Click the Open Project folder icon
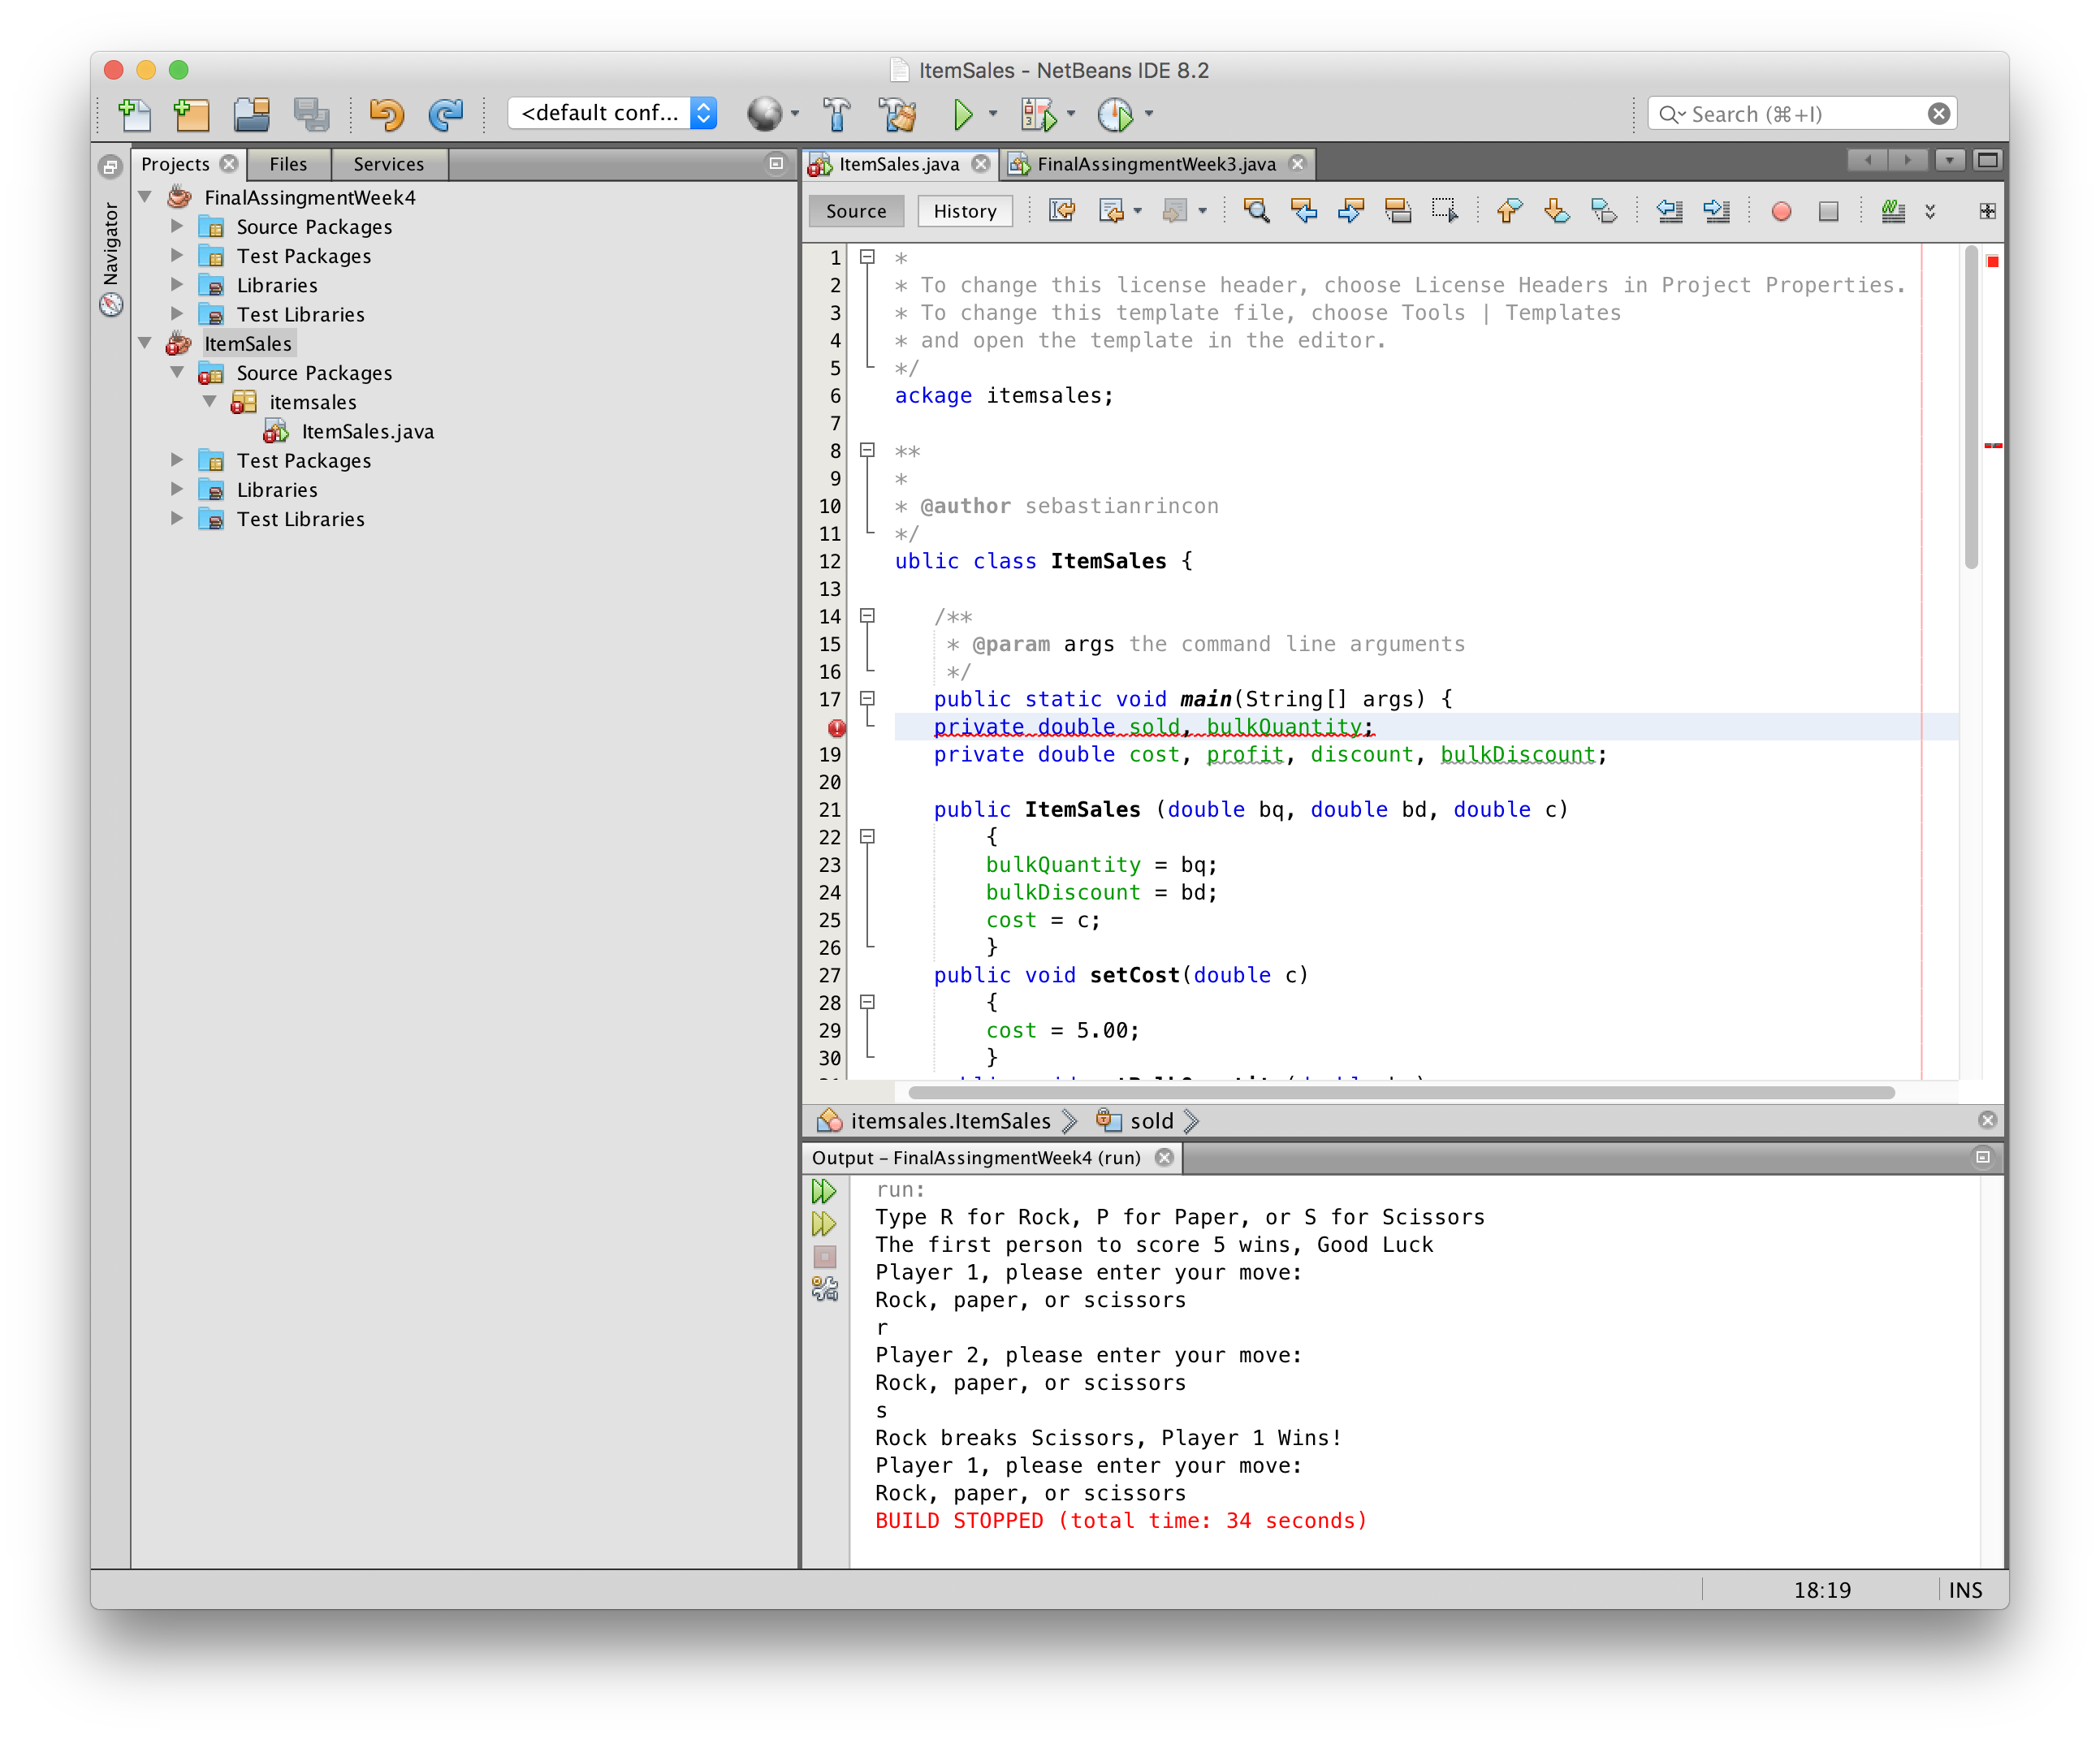This screenshot has height=1739, width=2100. [252, 114]
